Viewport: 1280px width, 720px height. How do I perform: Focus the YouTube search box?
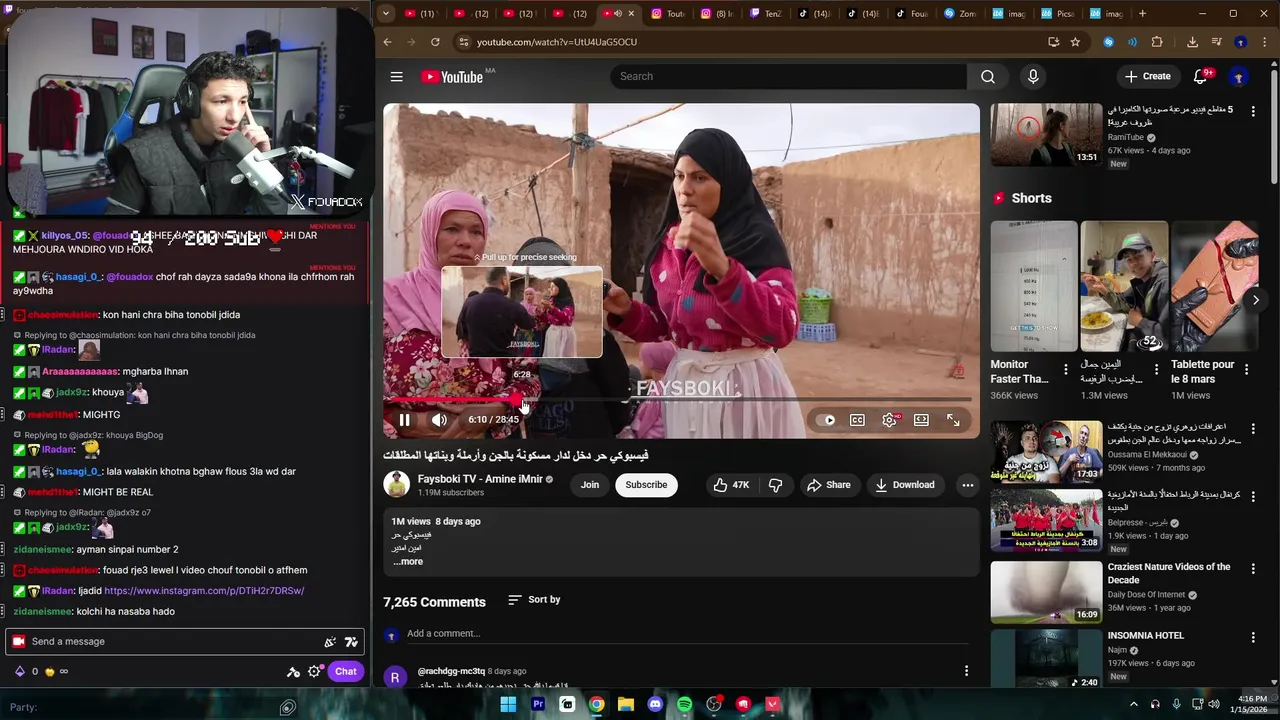788,77
